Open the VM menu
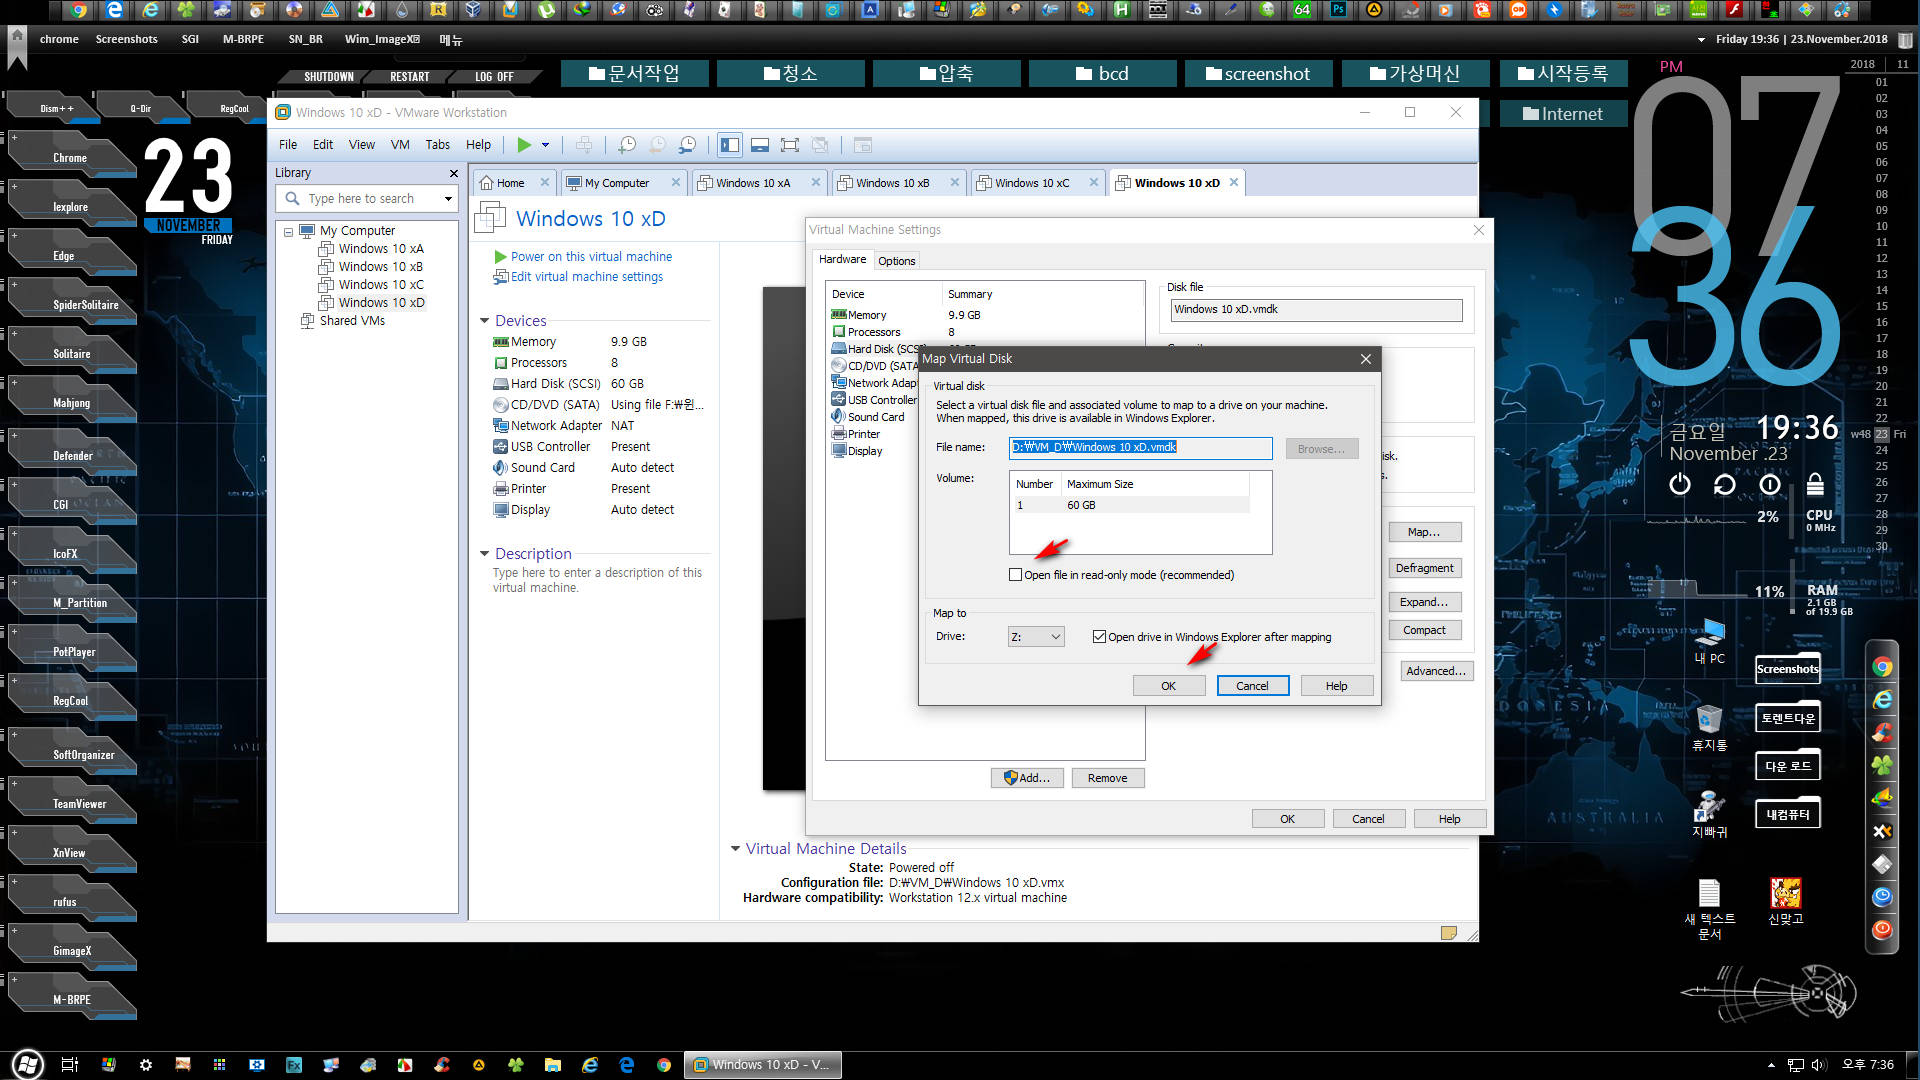The height and width of the screenshot is (1080, 1920). point(400,145)
